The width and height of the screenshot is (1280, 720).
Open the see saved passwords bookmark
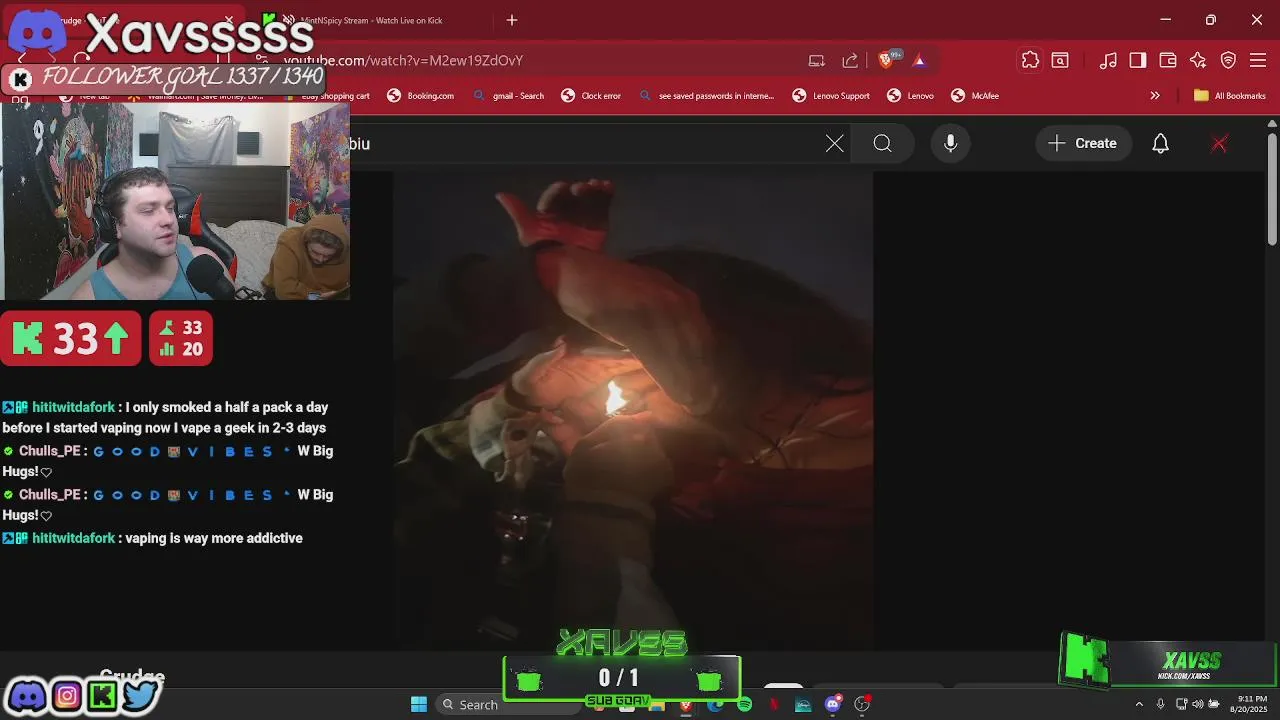[x=708, y=95]
